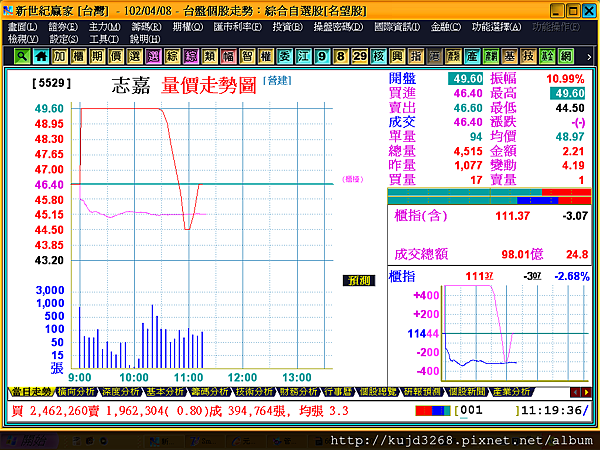Switch to the 基本分析 tab
600x450 pixels.
[x=165, y=391]
